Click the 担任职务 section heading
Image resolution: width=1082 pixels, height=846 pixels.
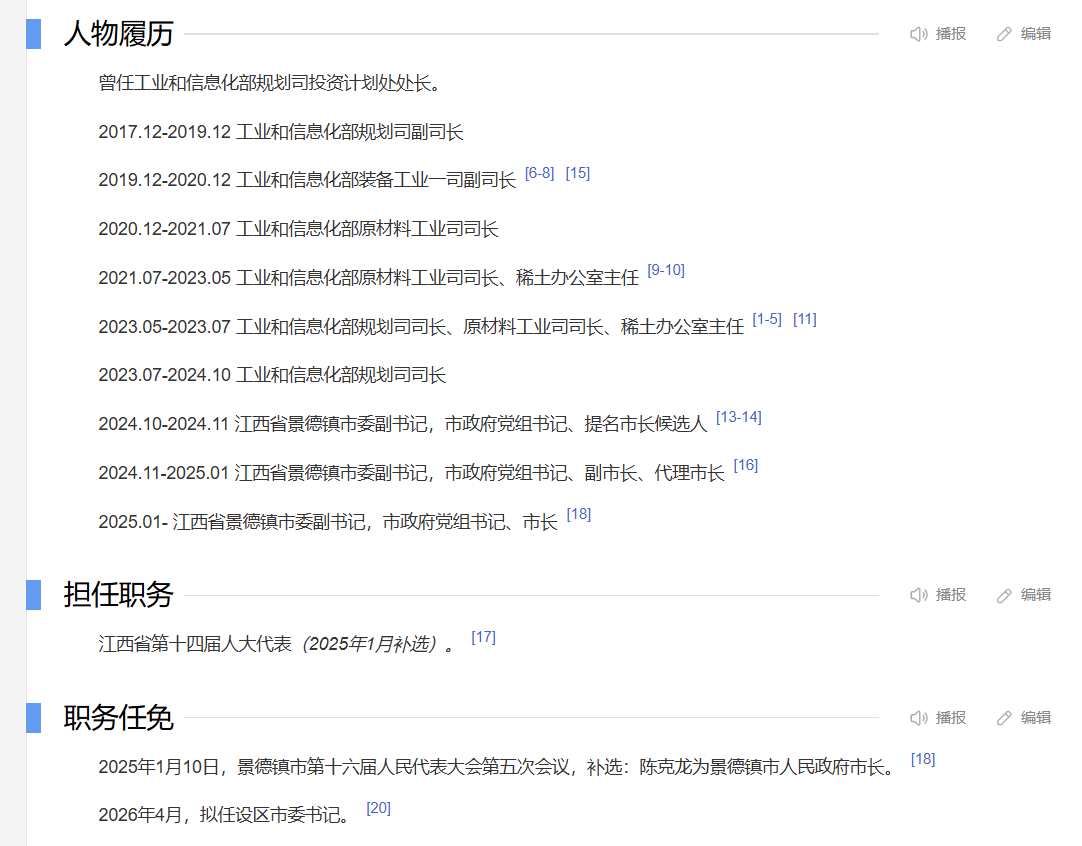118,595
